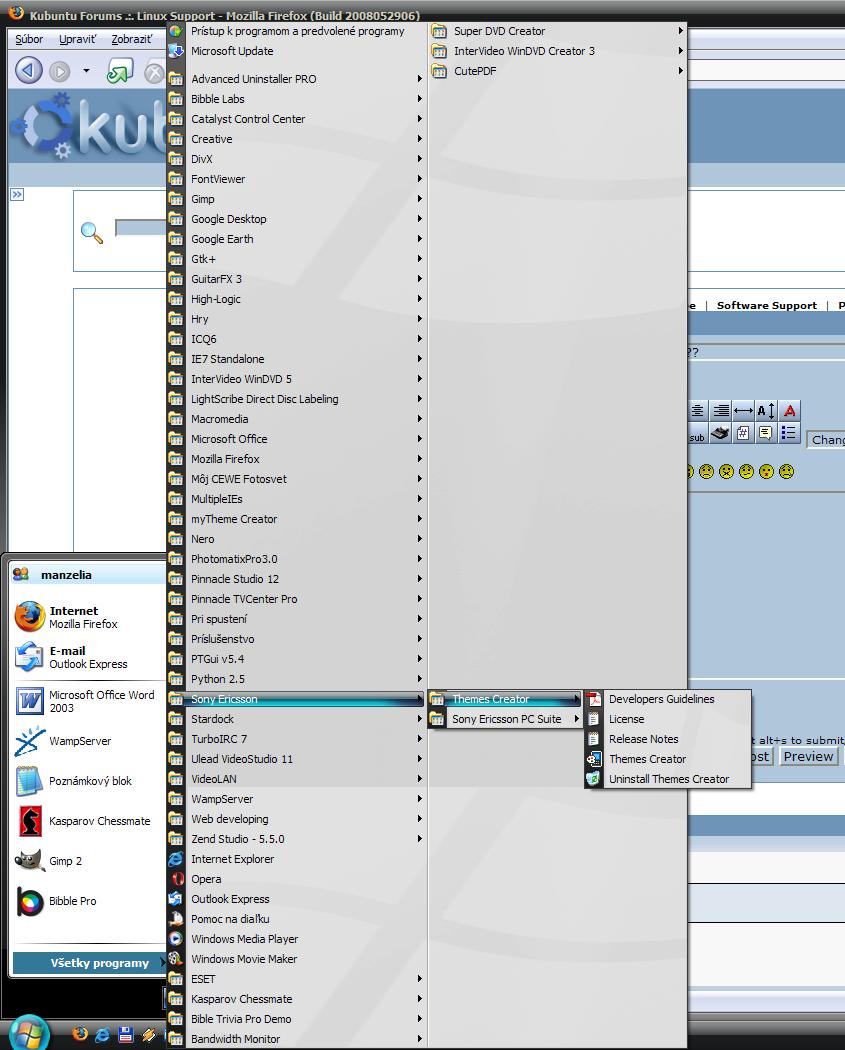The height and width of the screenshot is (1050, 845).
Task: Click the bulleted list icon in editor
Action: click(x=789, y=433)
